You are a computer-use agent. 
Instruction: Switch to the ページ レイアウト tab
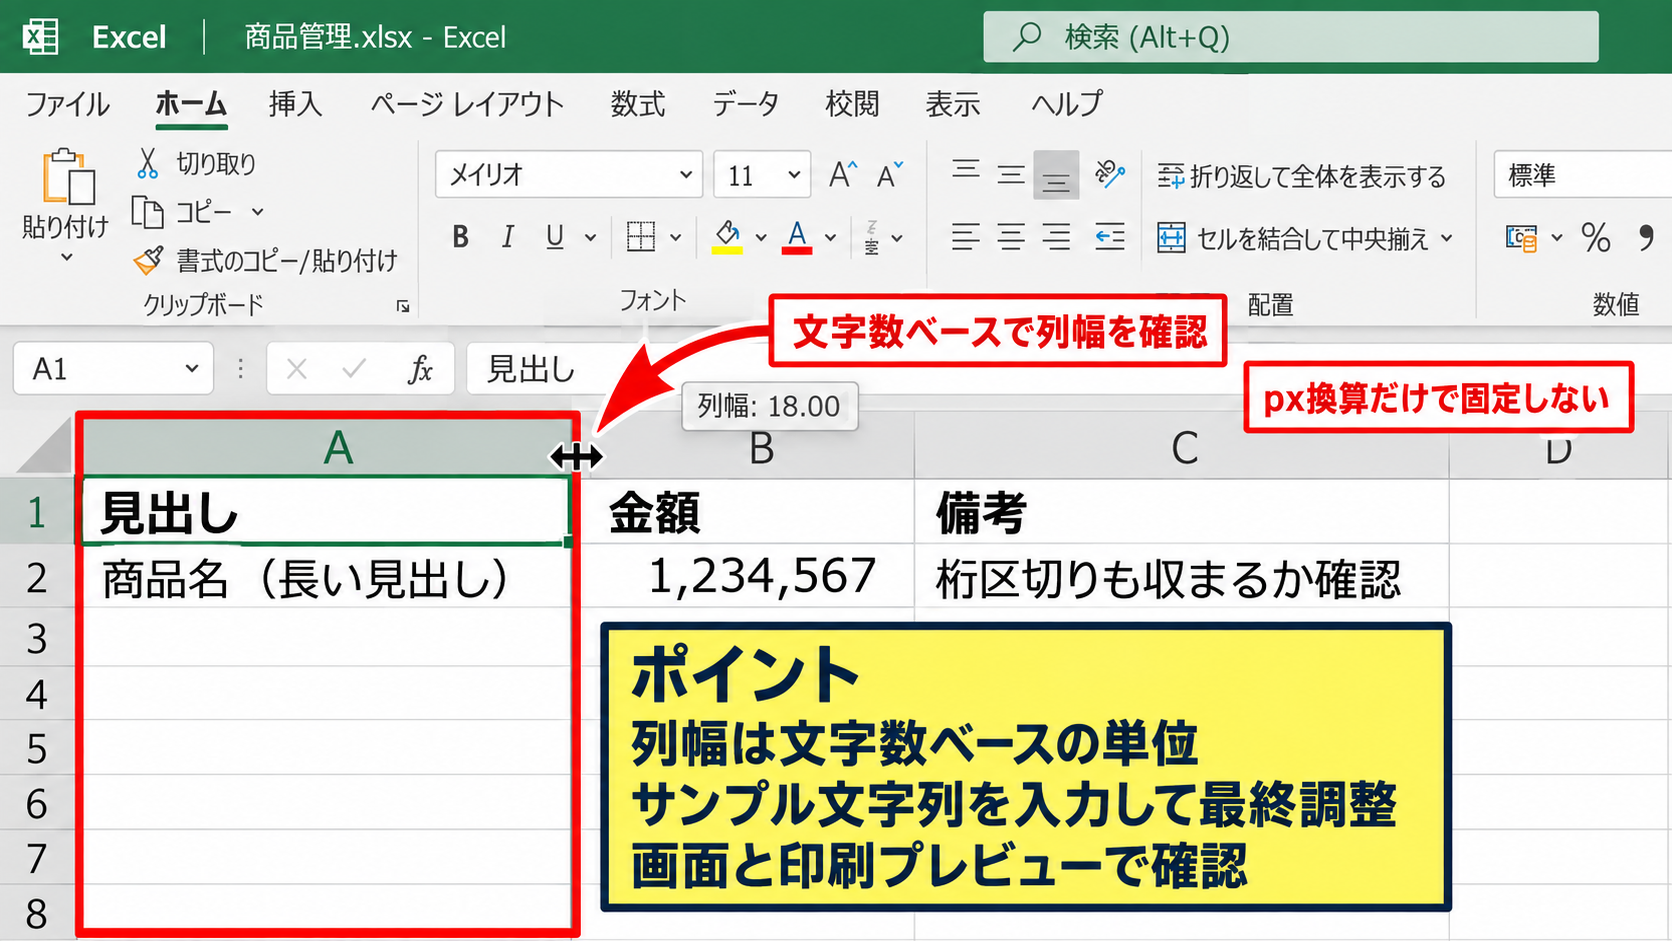(467, 104)
